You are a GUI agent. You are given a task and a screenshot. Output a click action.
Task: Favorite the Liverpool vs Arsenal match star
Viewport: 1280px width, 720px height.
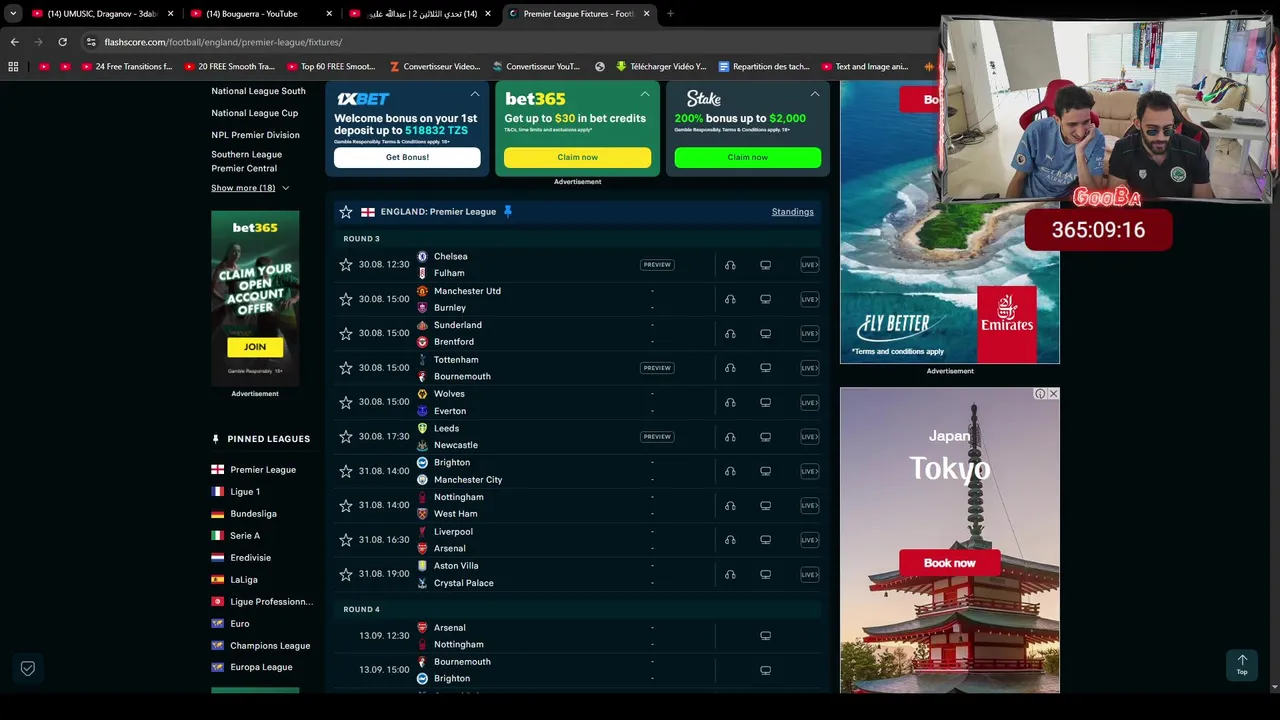(x=346, y=540)
